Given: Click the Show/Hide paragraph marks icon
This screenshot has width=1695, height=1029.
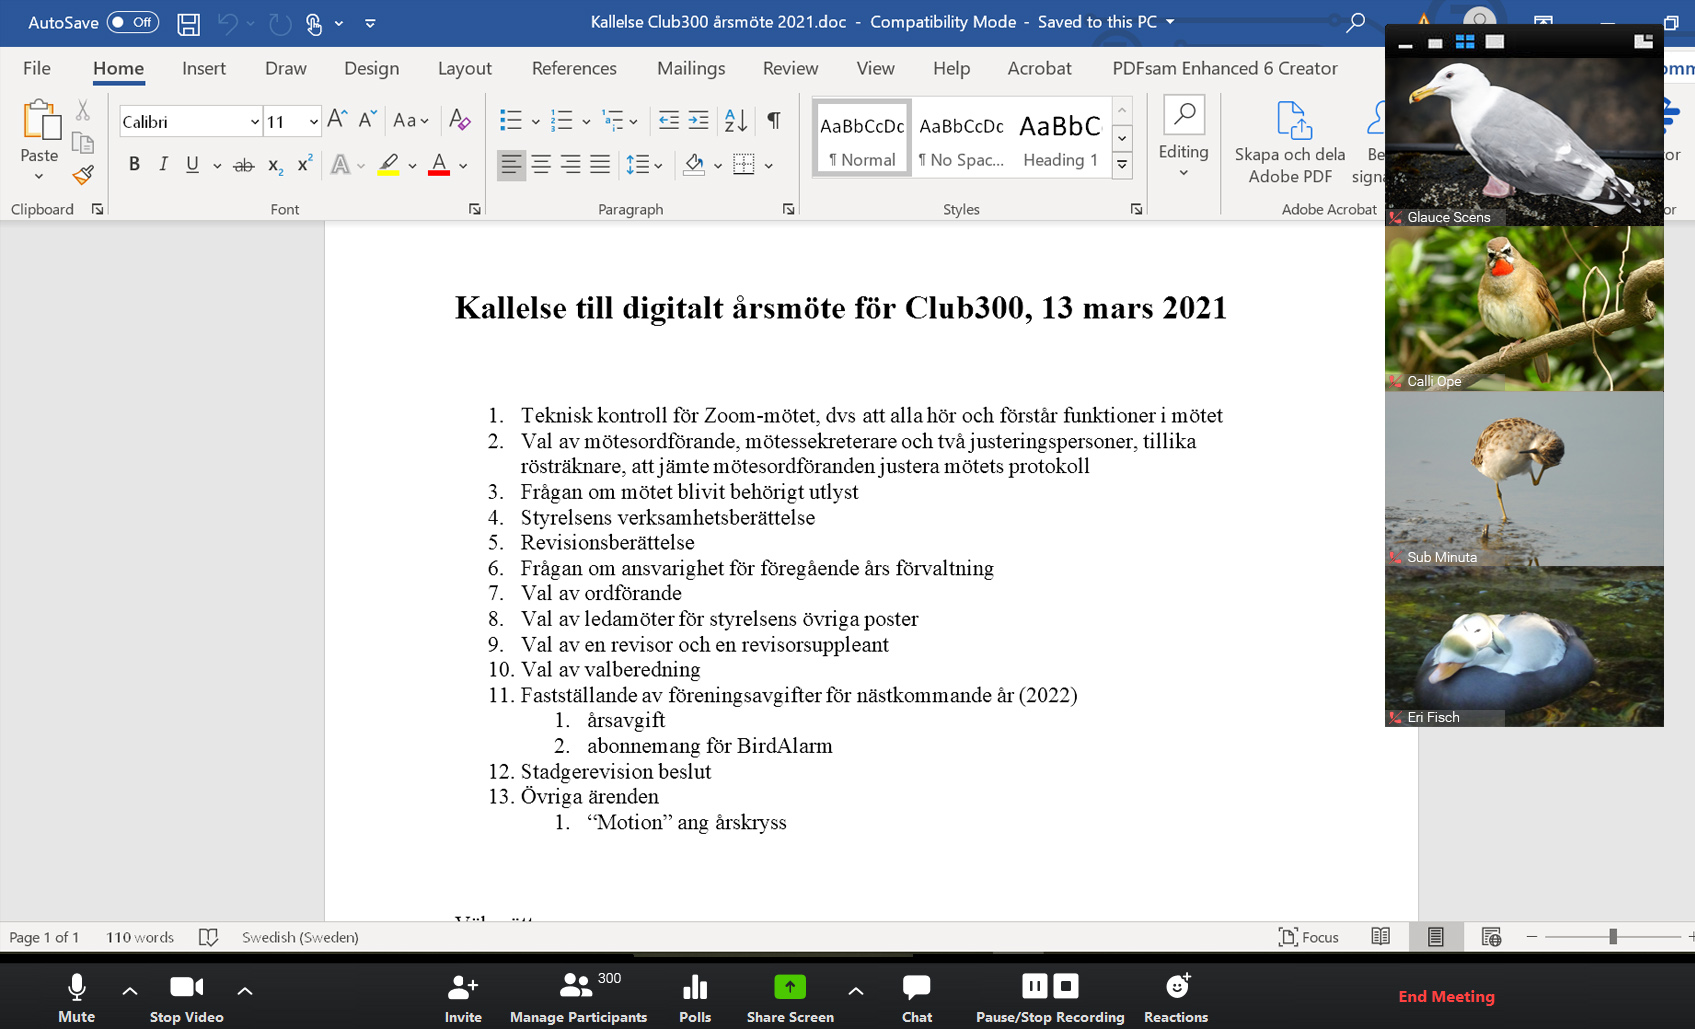Looking at the screenshot, I should [x=773, y=121].
